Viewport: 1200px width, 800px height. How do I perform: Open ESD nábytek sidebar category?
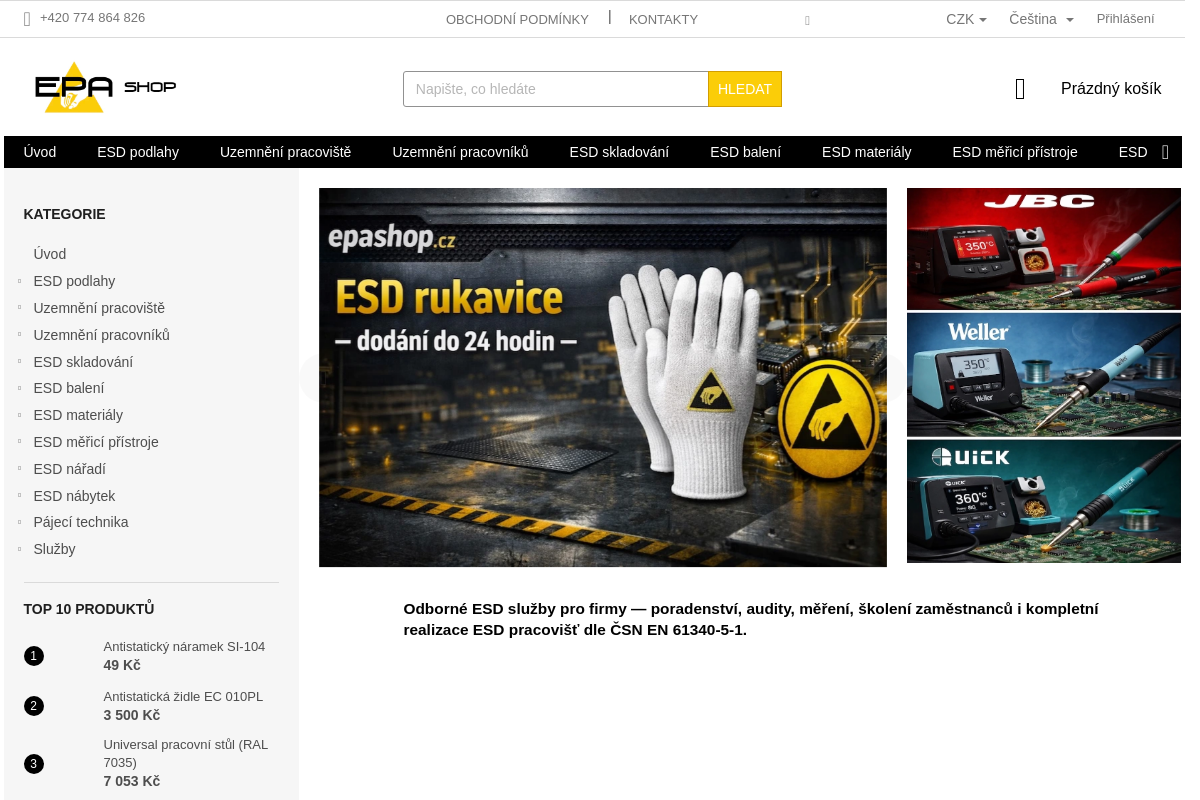(74, 496)
